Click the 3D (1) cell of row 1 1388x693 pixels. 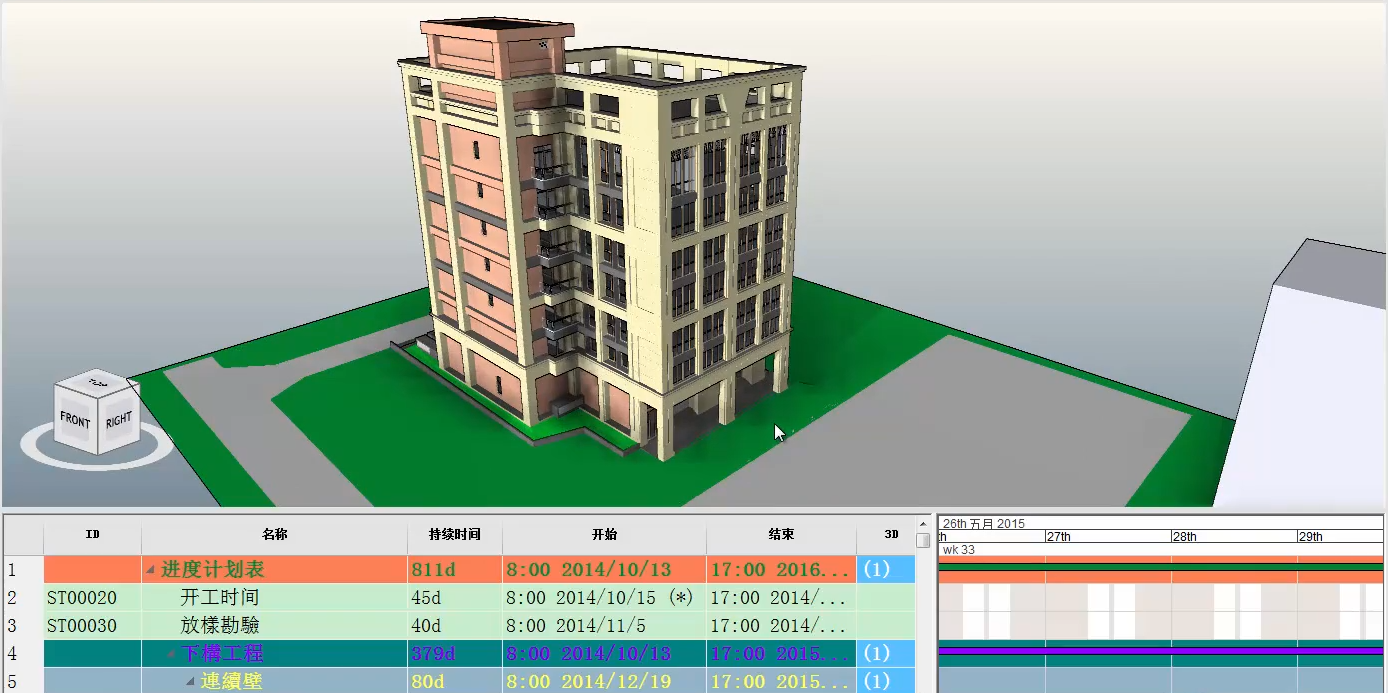pos(886,570)
